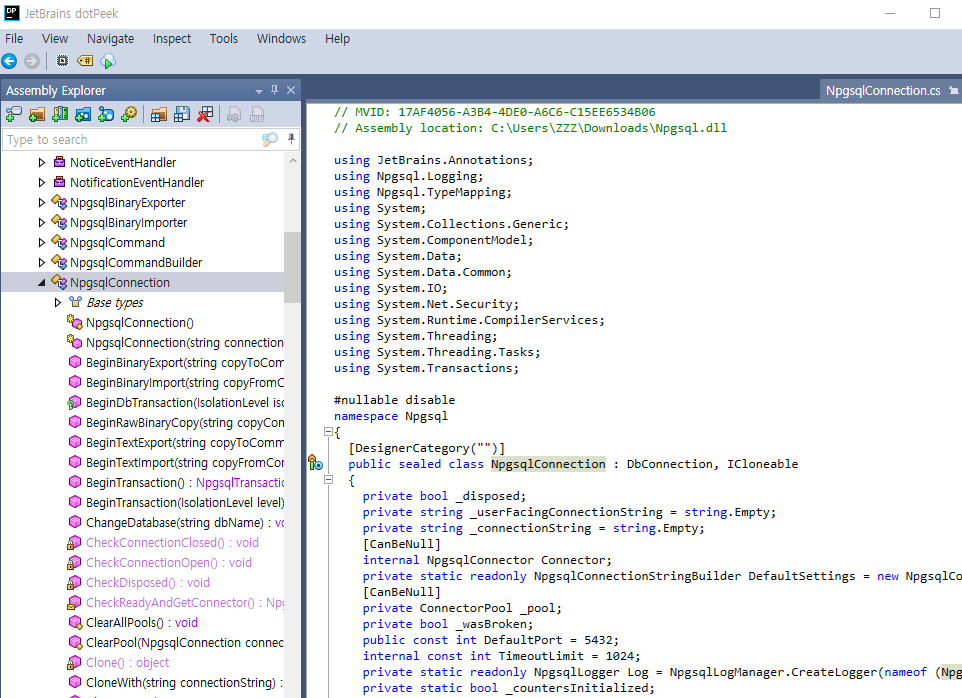Image resolution: width=962 pixels, height=698 pixels.
Task: Click the blue folder NuGet open icon
Action: pyautogui.click(x=83, y=114)
